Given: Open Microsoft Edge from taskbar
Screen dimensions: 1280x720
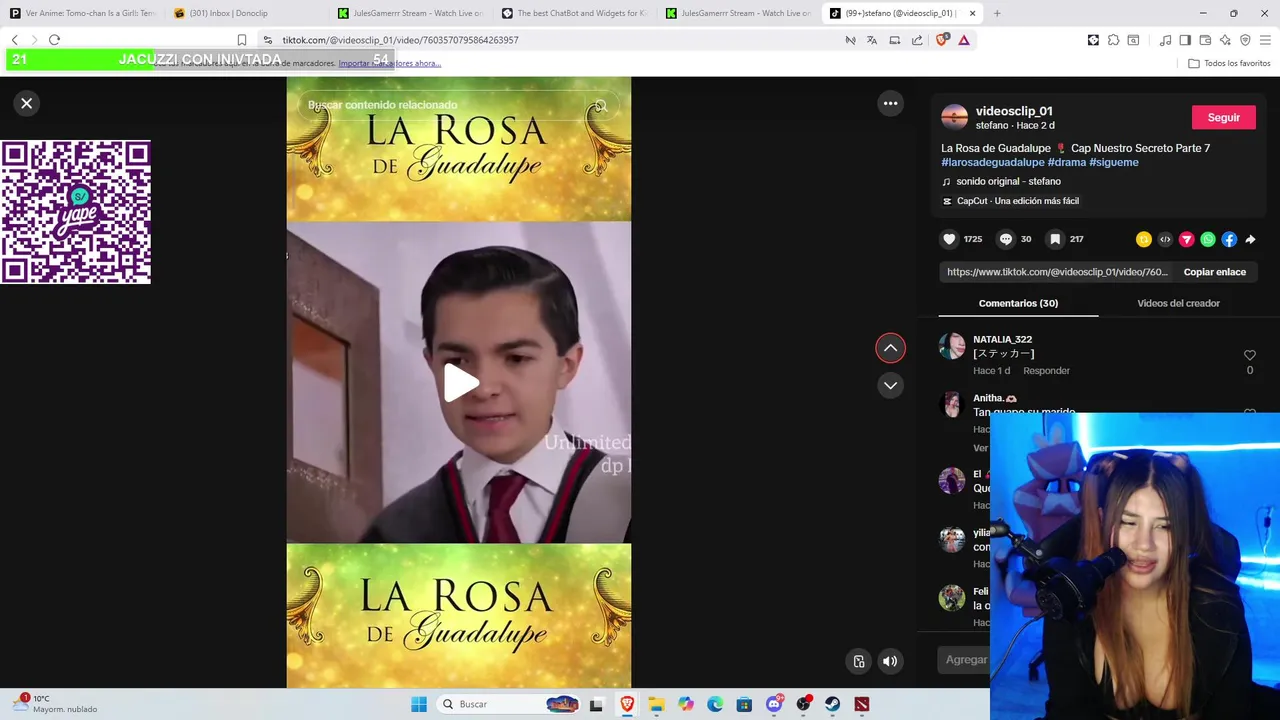Looking at the screenshot, I should [x=715, y=704].
